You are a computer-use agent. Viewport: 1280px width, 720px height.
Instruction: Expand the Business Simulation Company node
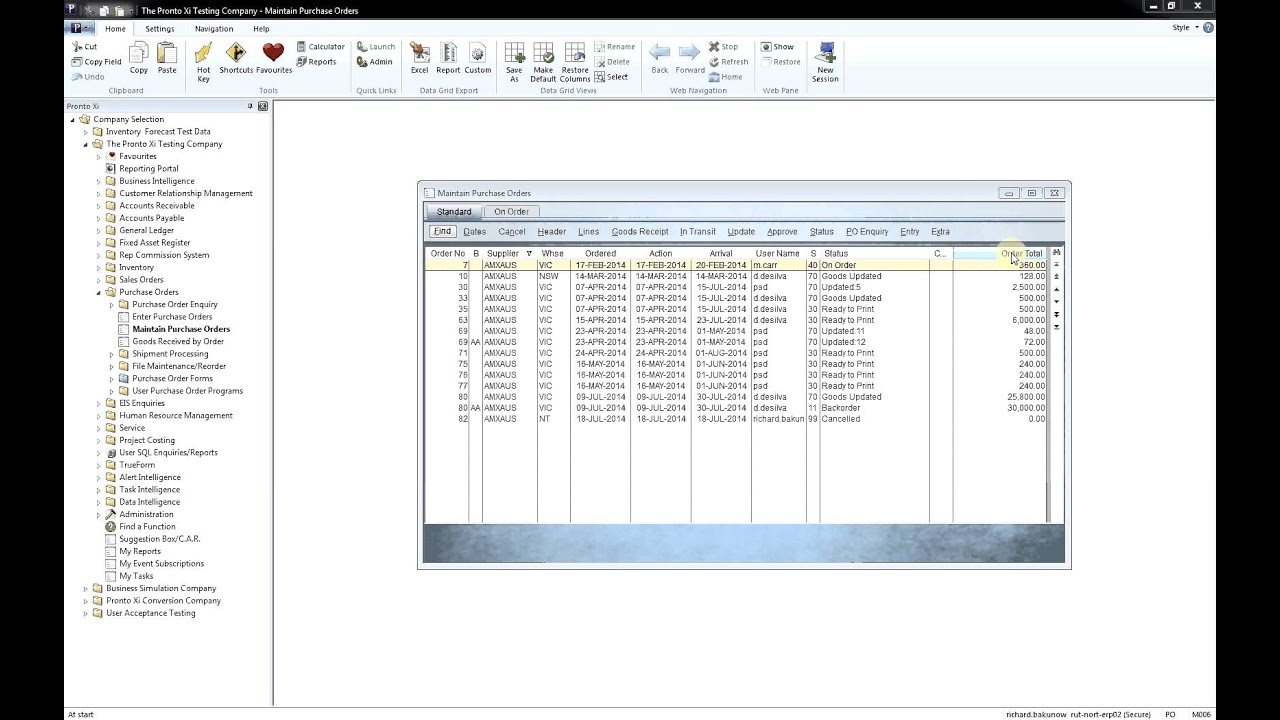85,588
